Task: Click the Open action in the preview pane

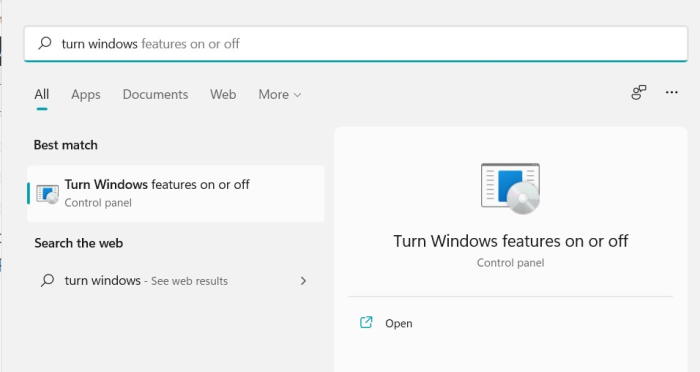Action: coord(386,323)
